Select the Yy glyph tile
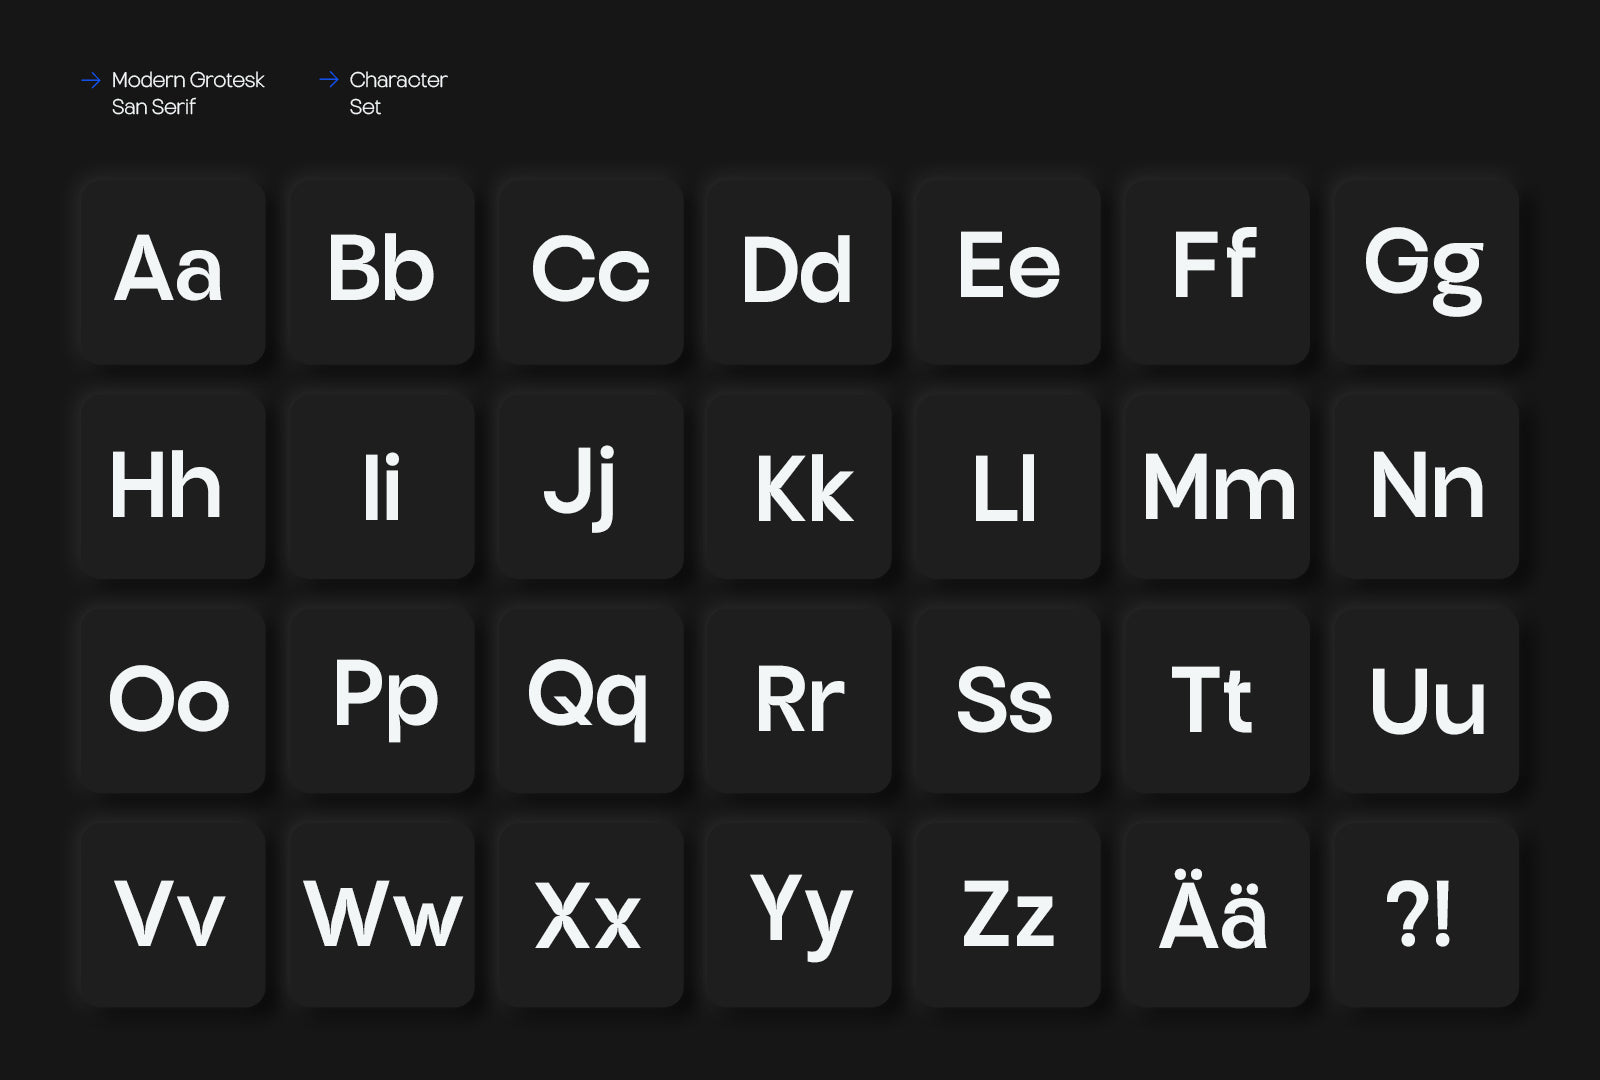Screen dimensions: 1600x1080 click(x=798, y=914)
